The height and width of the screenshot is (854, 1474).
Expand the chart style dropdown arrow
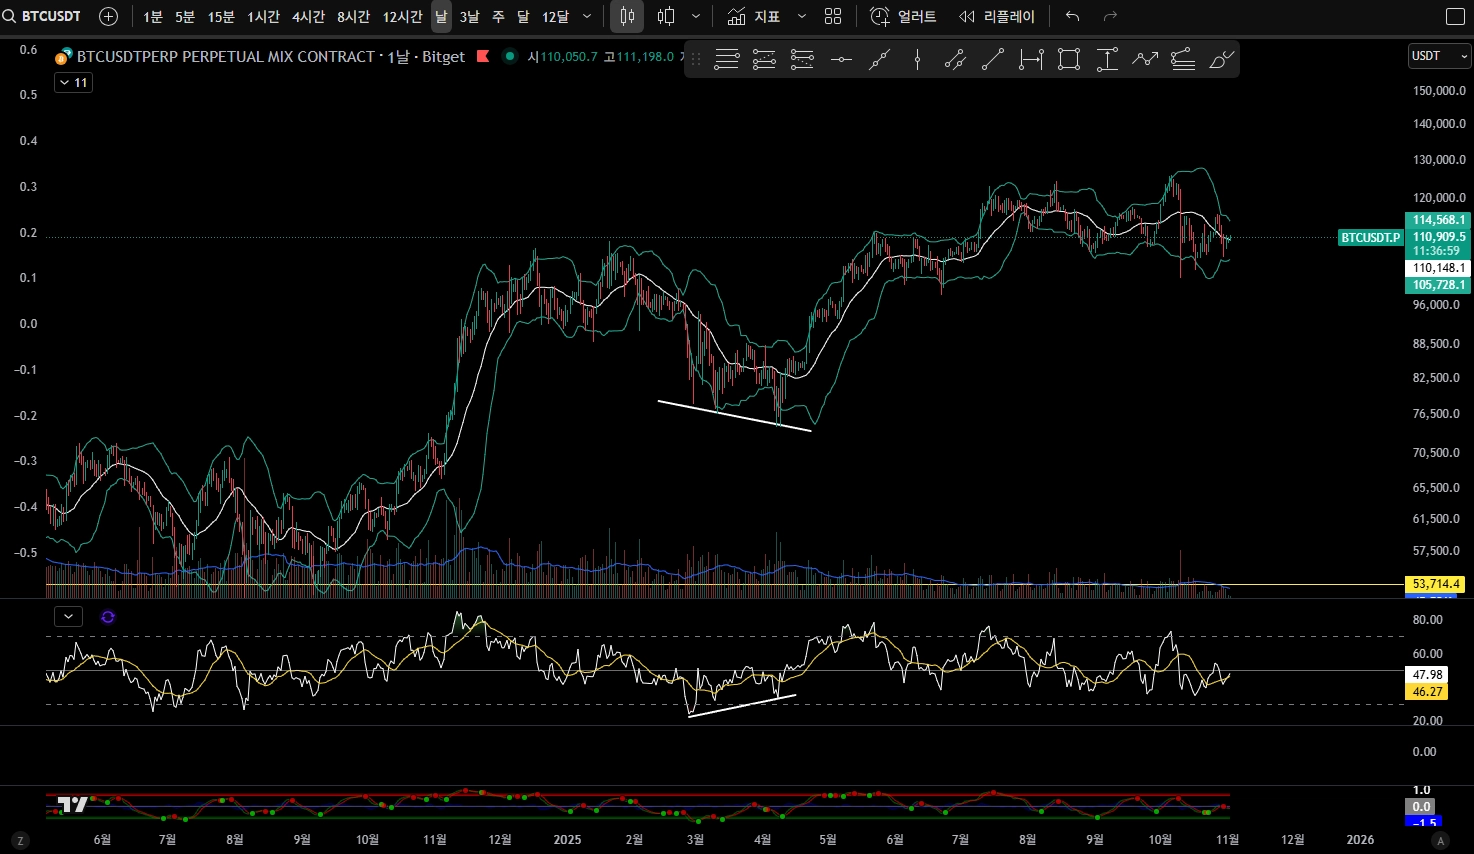click(696, 16)
